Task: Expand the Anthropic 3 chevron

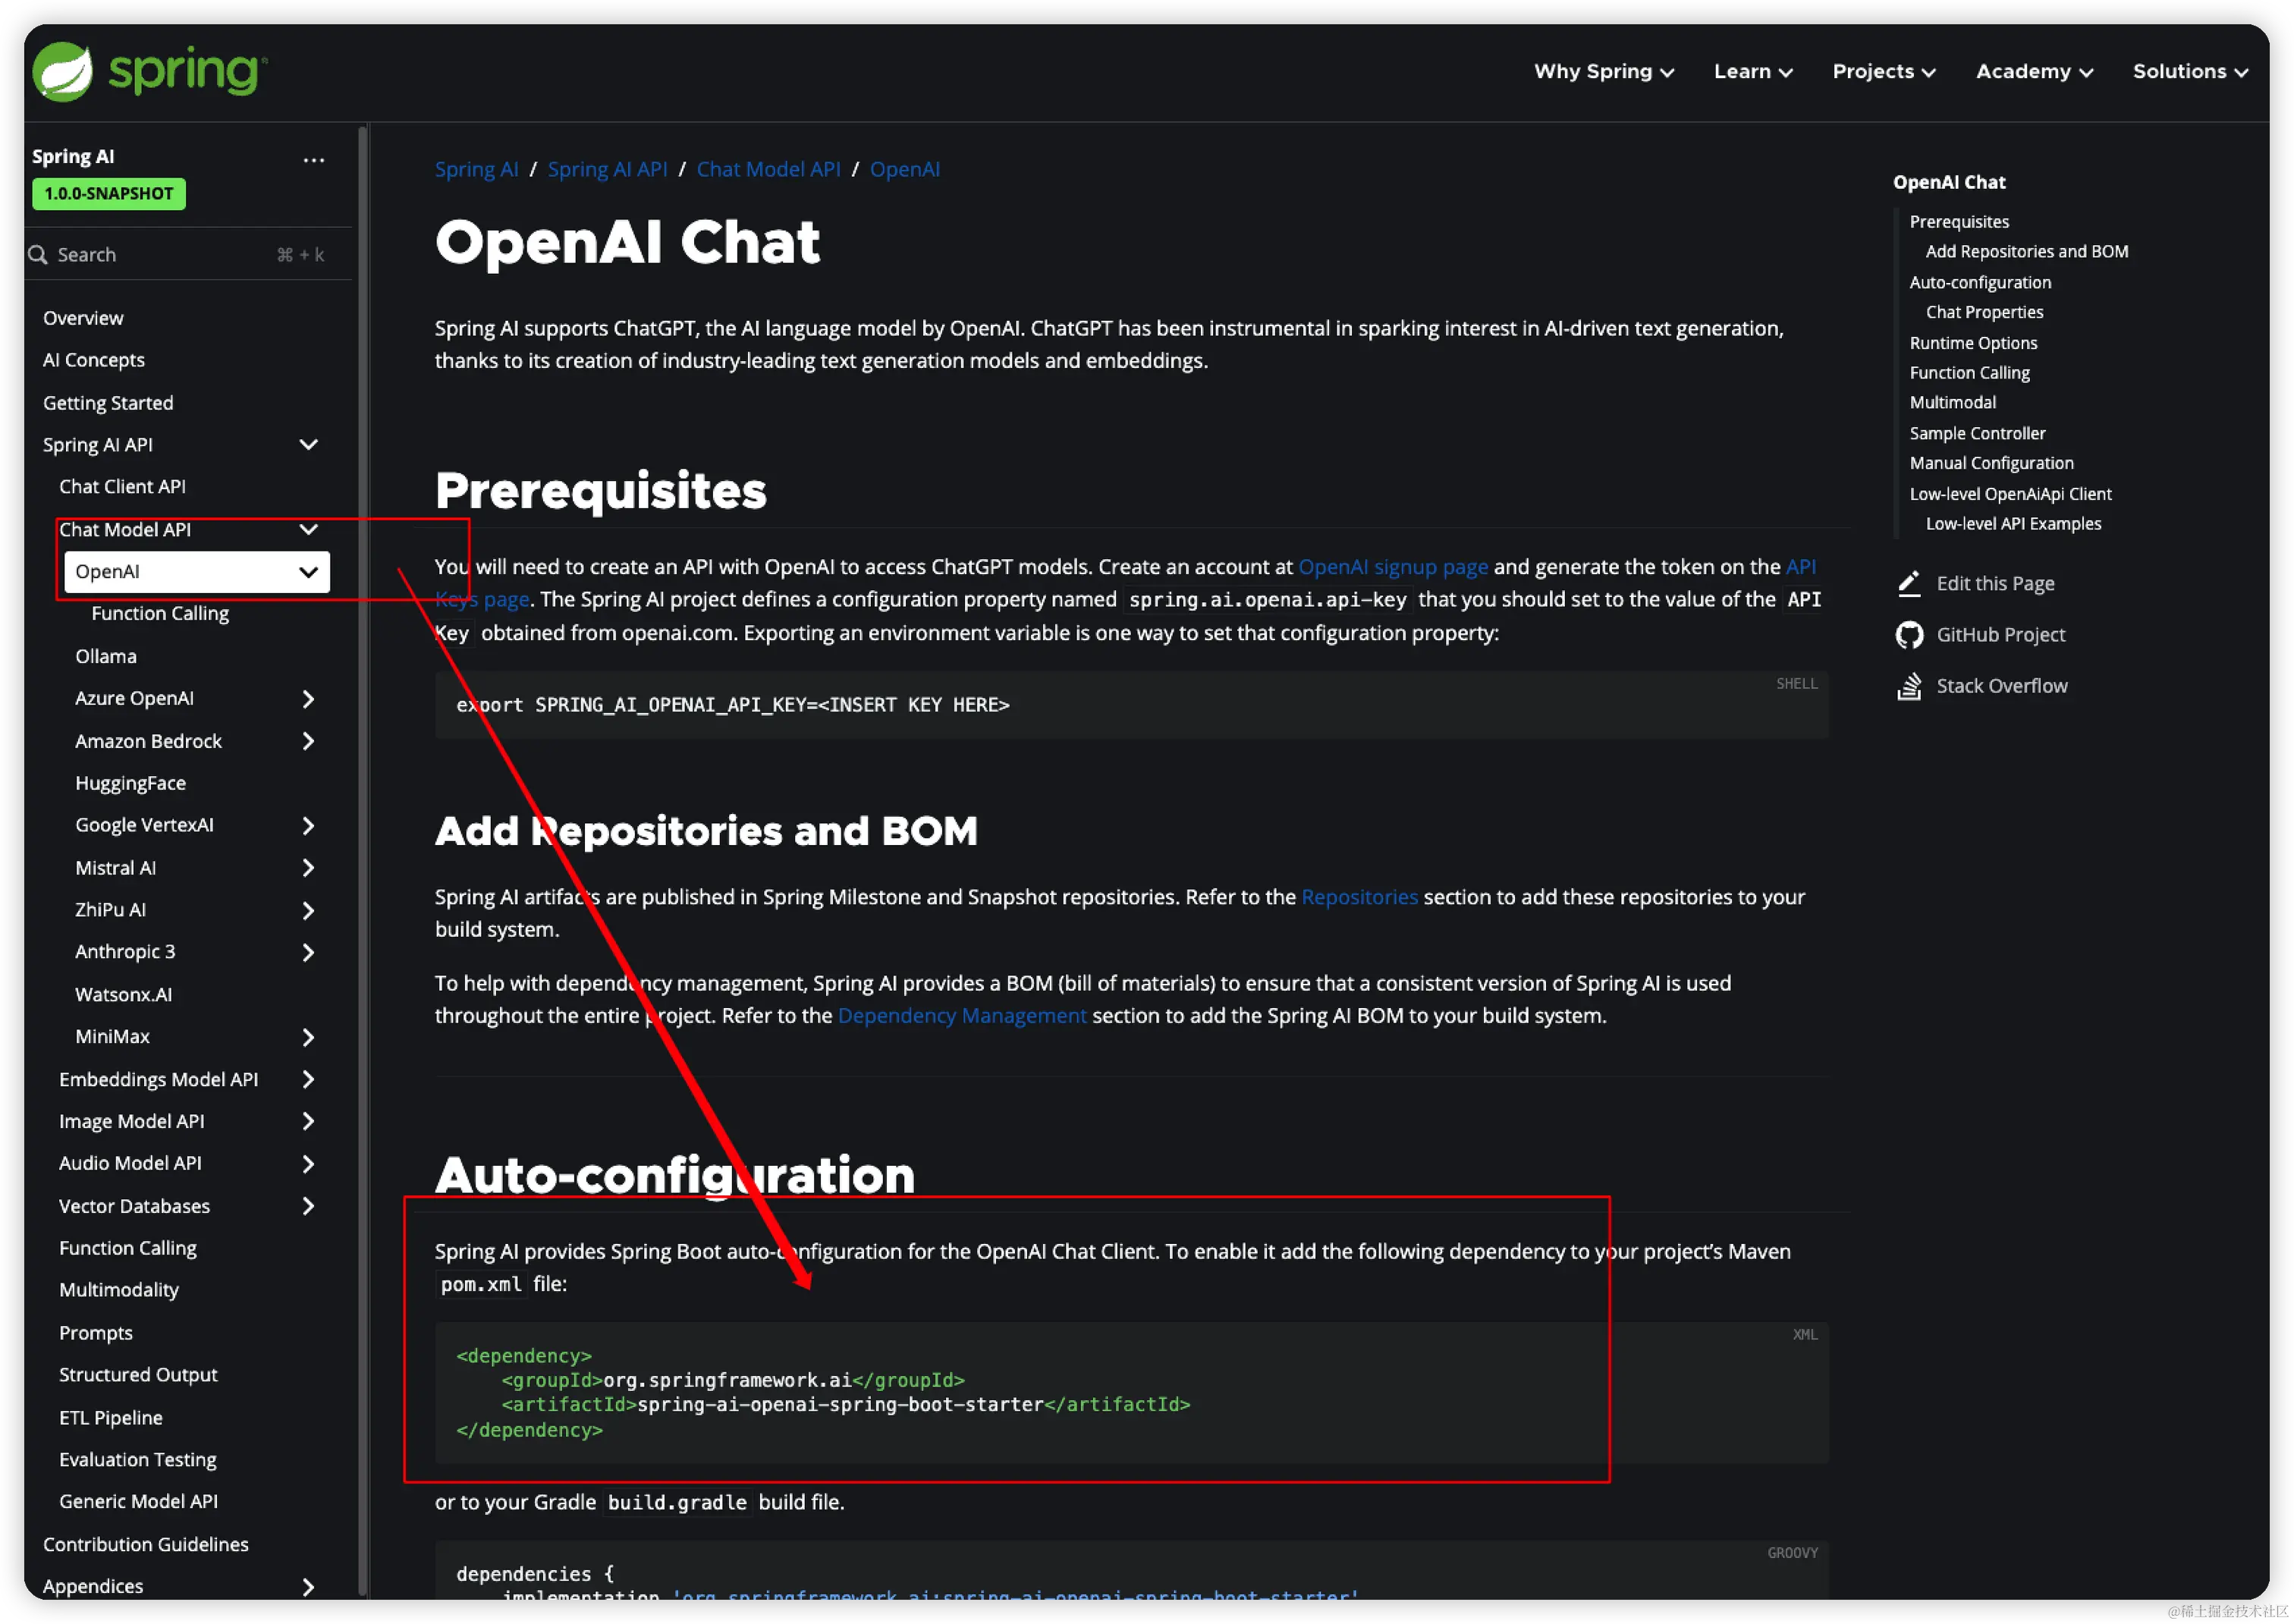Action: (x=308, y=953)
